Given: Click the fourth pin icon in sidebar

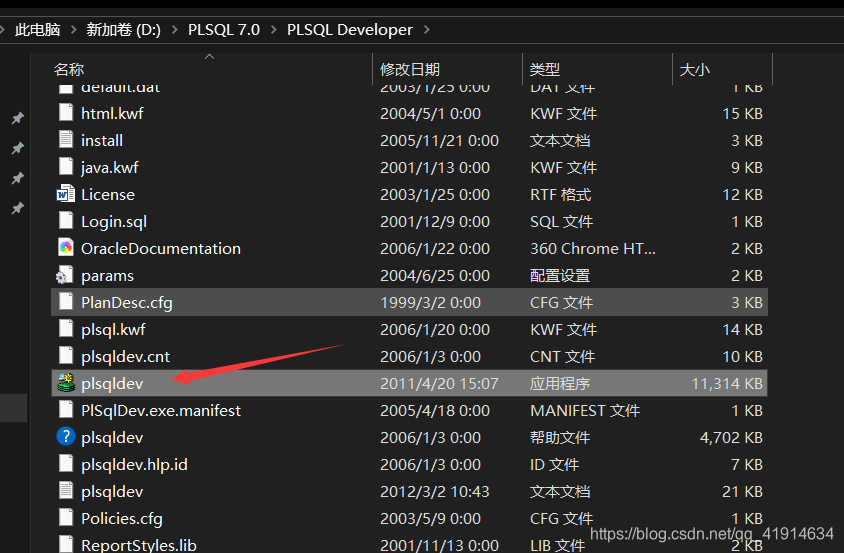Looking at the screenshot, I should click(18, 208).
